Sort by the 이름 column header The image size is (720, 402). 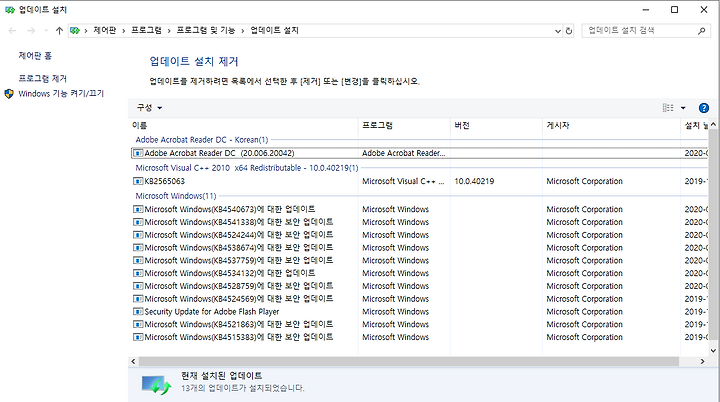point(244,125)
